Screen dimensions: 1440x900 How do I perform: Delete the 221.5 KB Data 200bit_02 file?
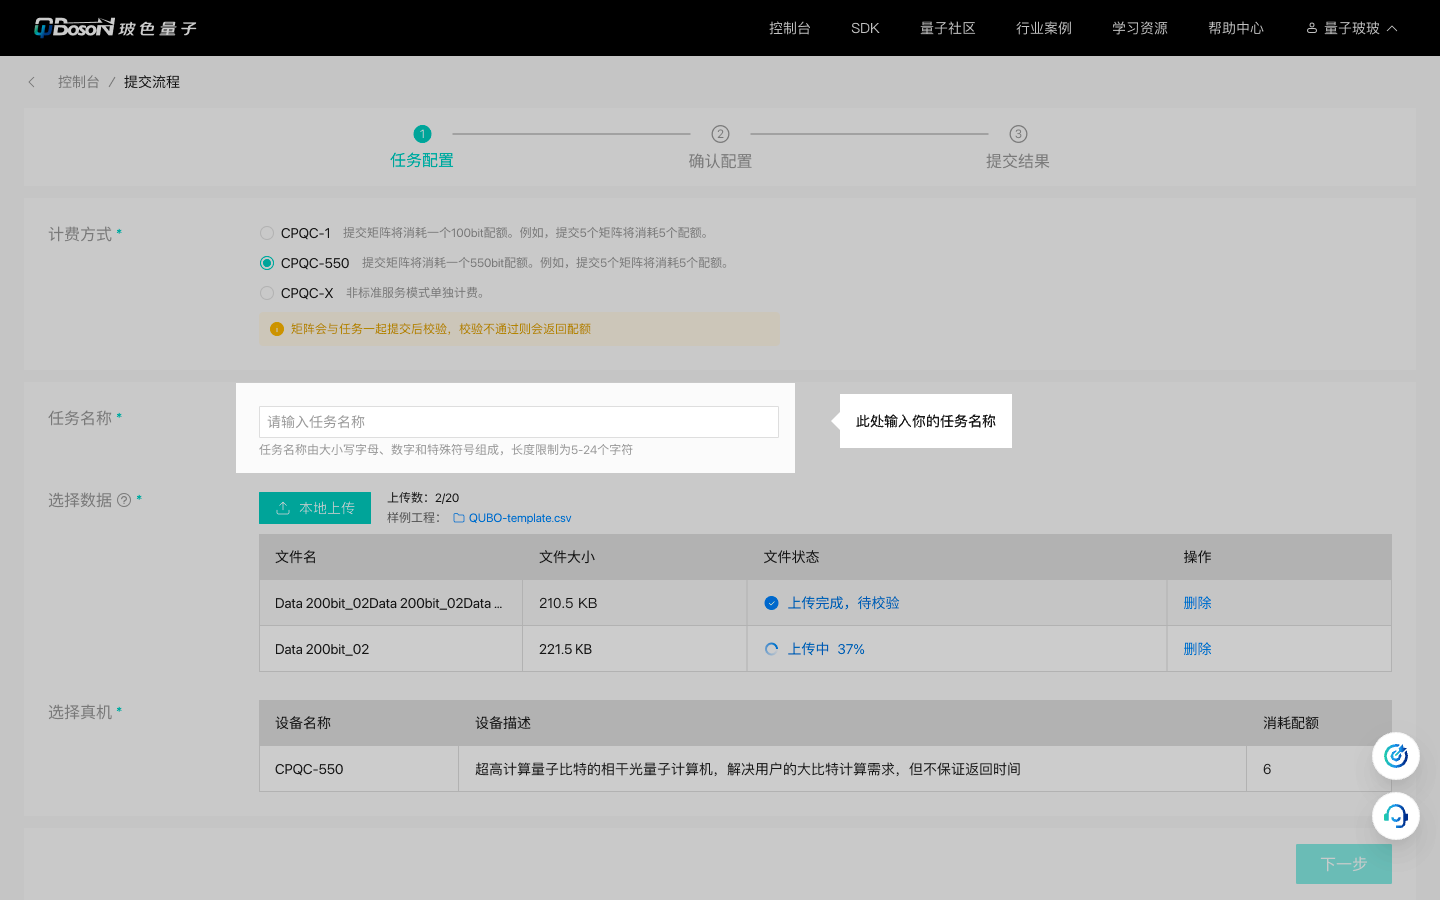pos(1197,649)
